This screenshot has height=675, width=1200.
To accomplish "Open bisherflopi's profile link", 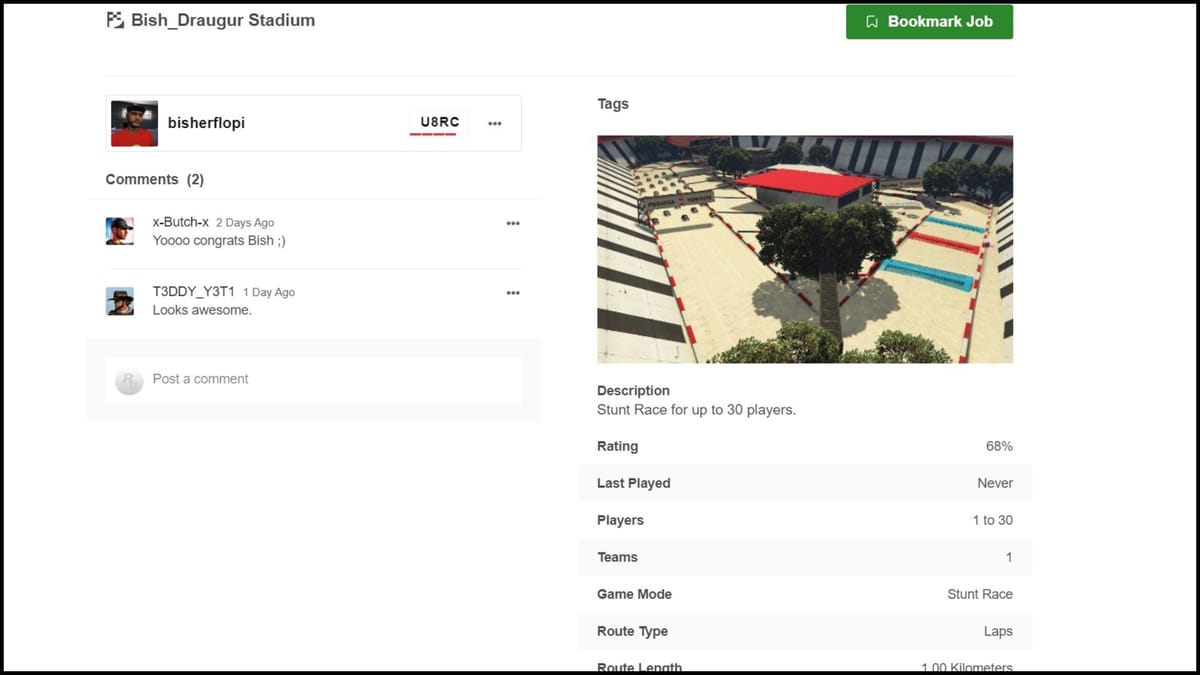I will pyautogui.click(x=206, y=122).
